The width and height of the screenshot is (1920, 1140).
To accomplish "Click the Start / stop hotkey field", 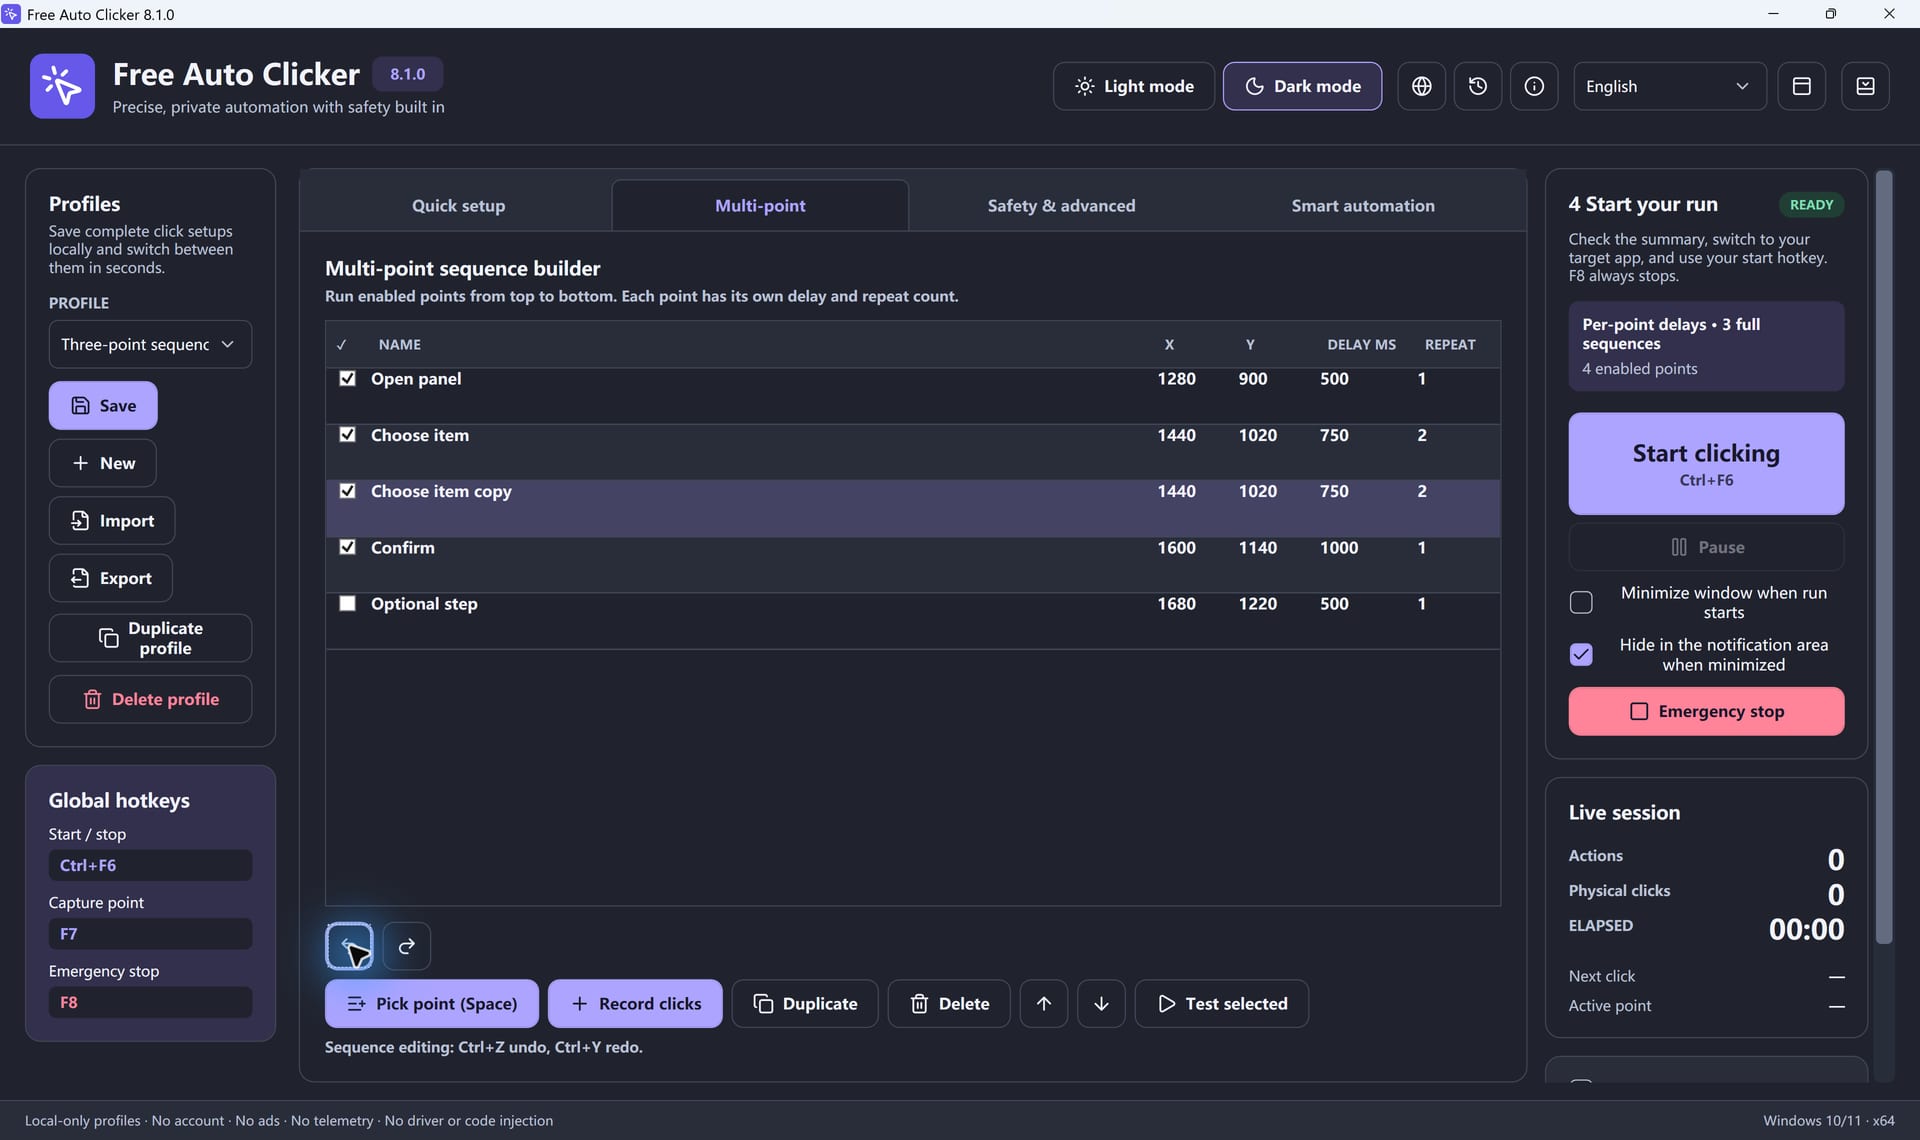I will point(150,865).
